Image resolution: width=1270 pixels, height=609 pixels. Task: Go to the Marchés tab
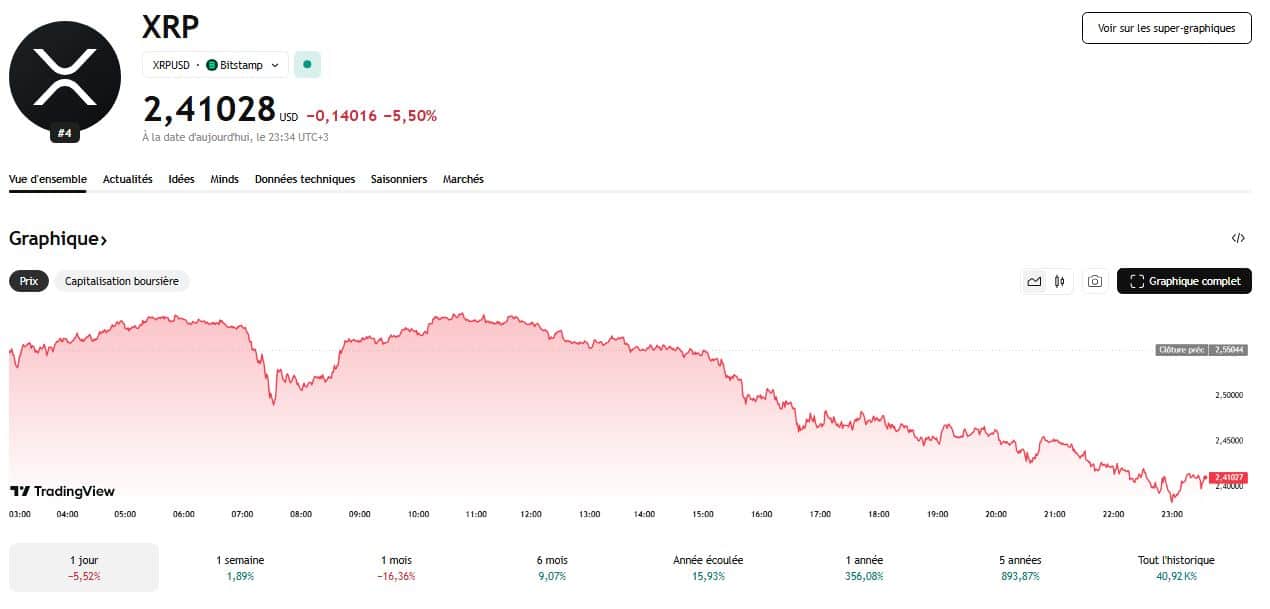point(463,179)
